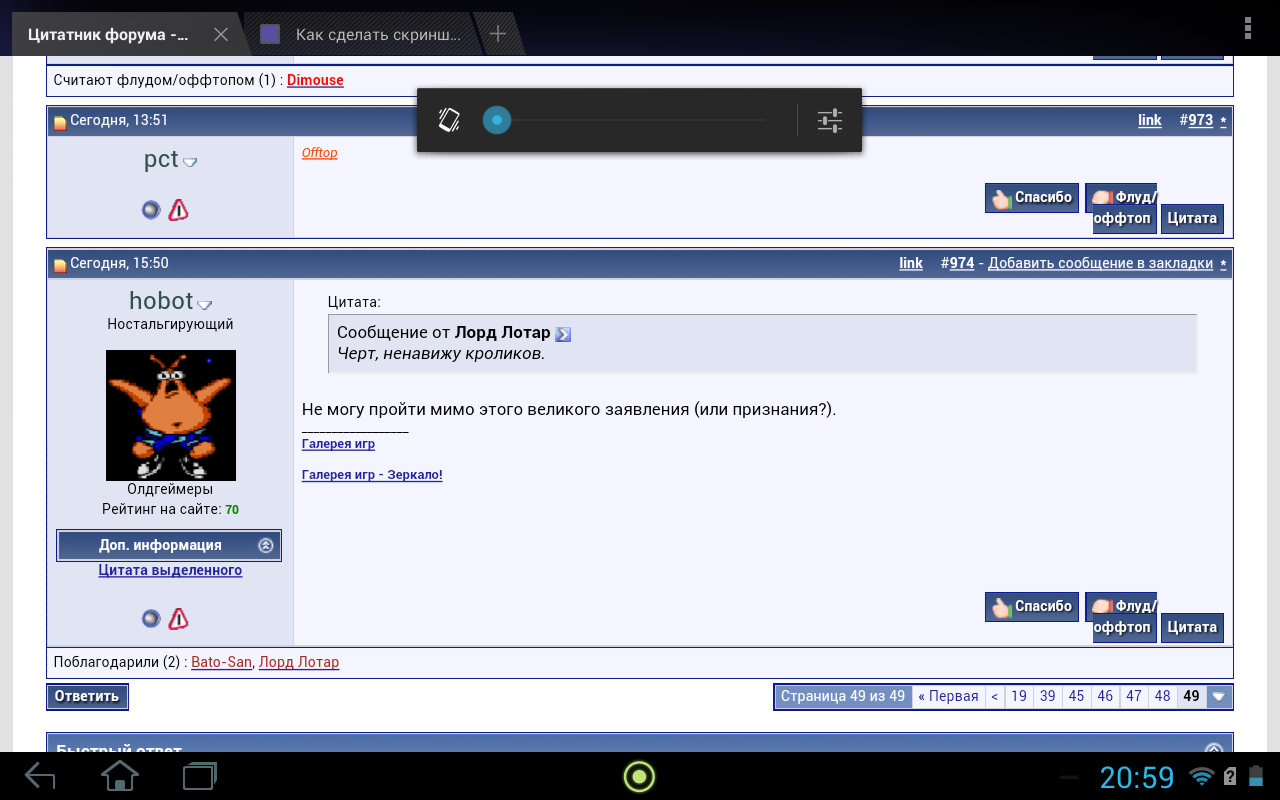Screen dimensions: 1280x800
Task: Click the post status icon beside Сегодня, 13:51
Action: (60, 122)
